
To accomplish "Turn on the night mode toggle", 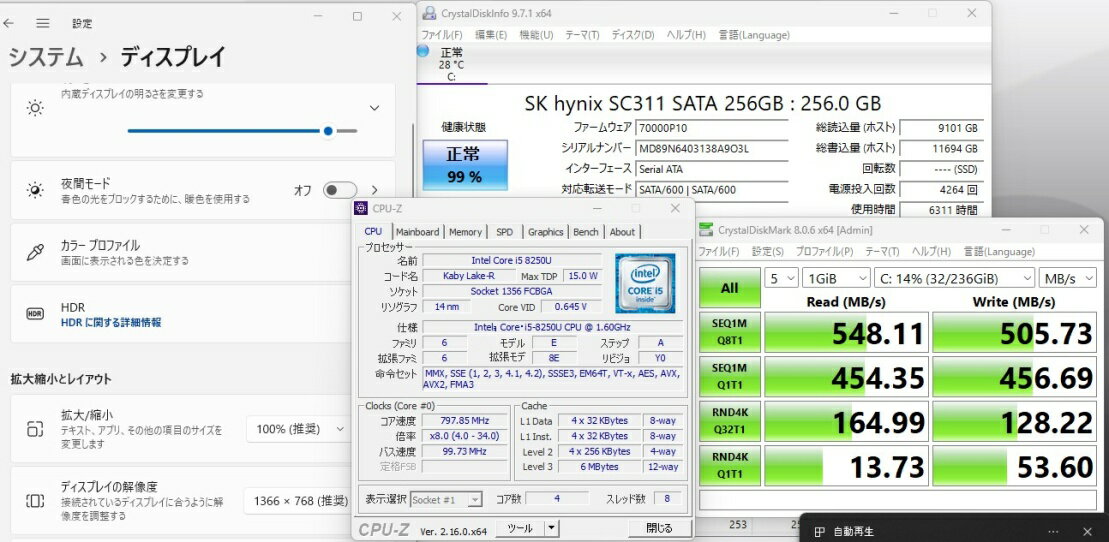I will tap(339, 190).
